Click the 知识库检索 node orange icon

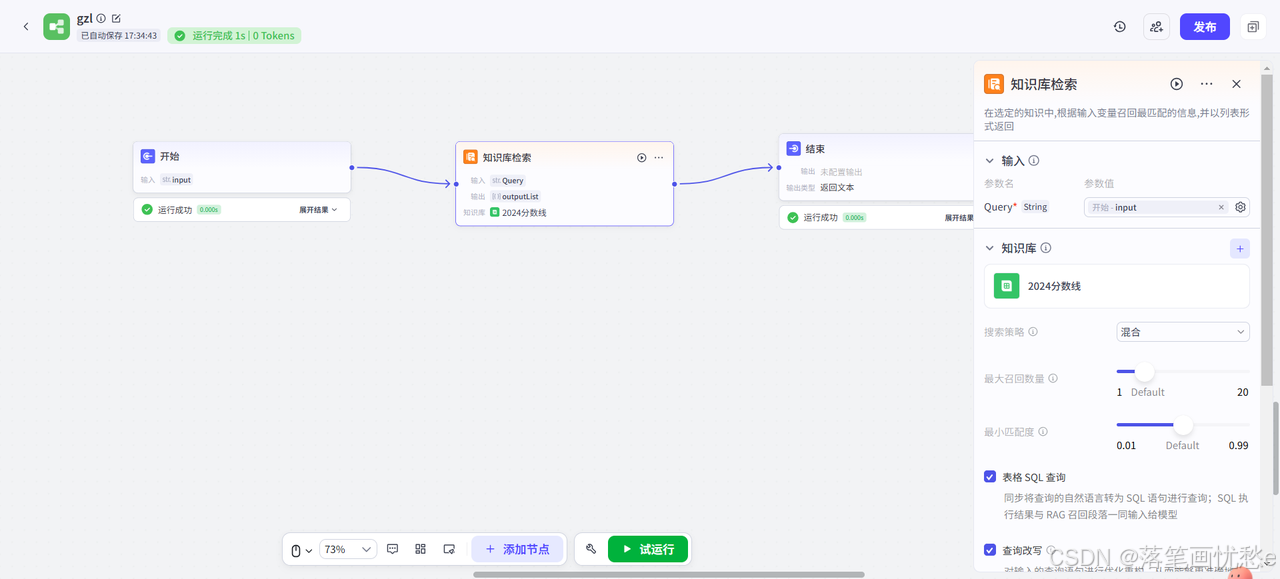coord(470,157)
